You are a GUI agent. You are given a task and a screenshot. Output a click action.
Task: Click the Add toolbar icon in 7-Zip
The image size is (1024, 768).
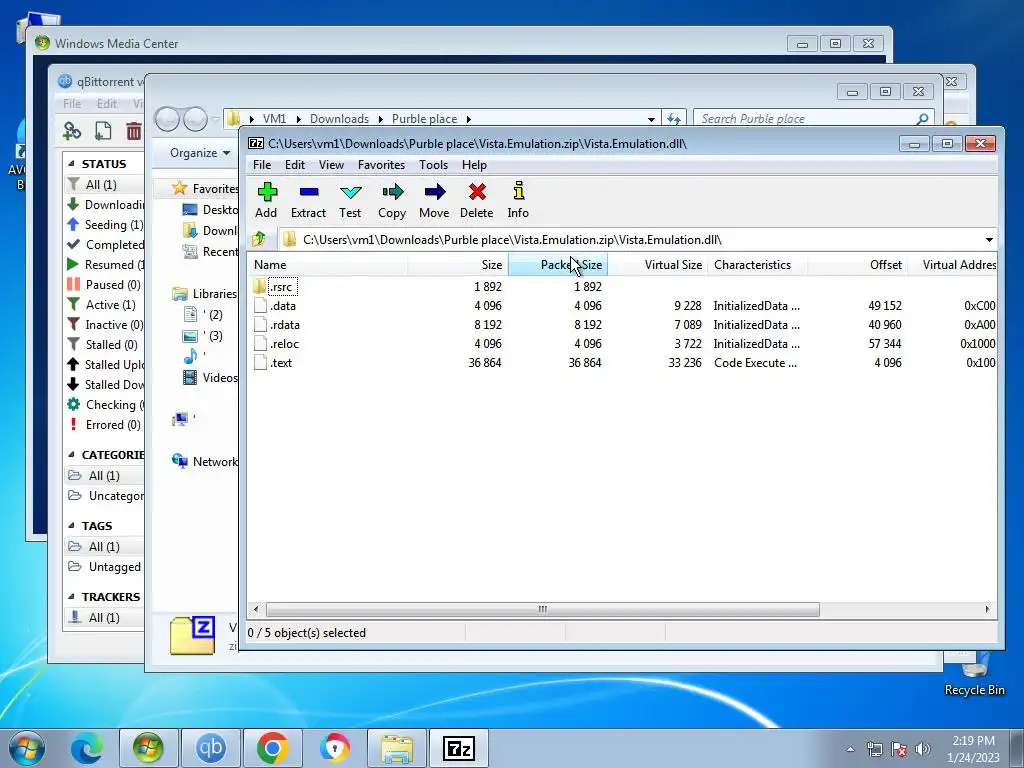(266, 192)
